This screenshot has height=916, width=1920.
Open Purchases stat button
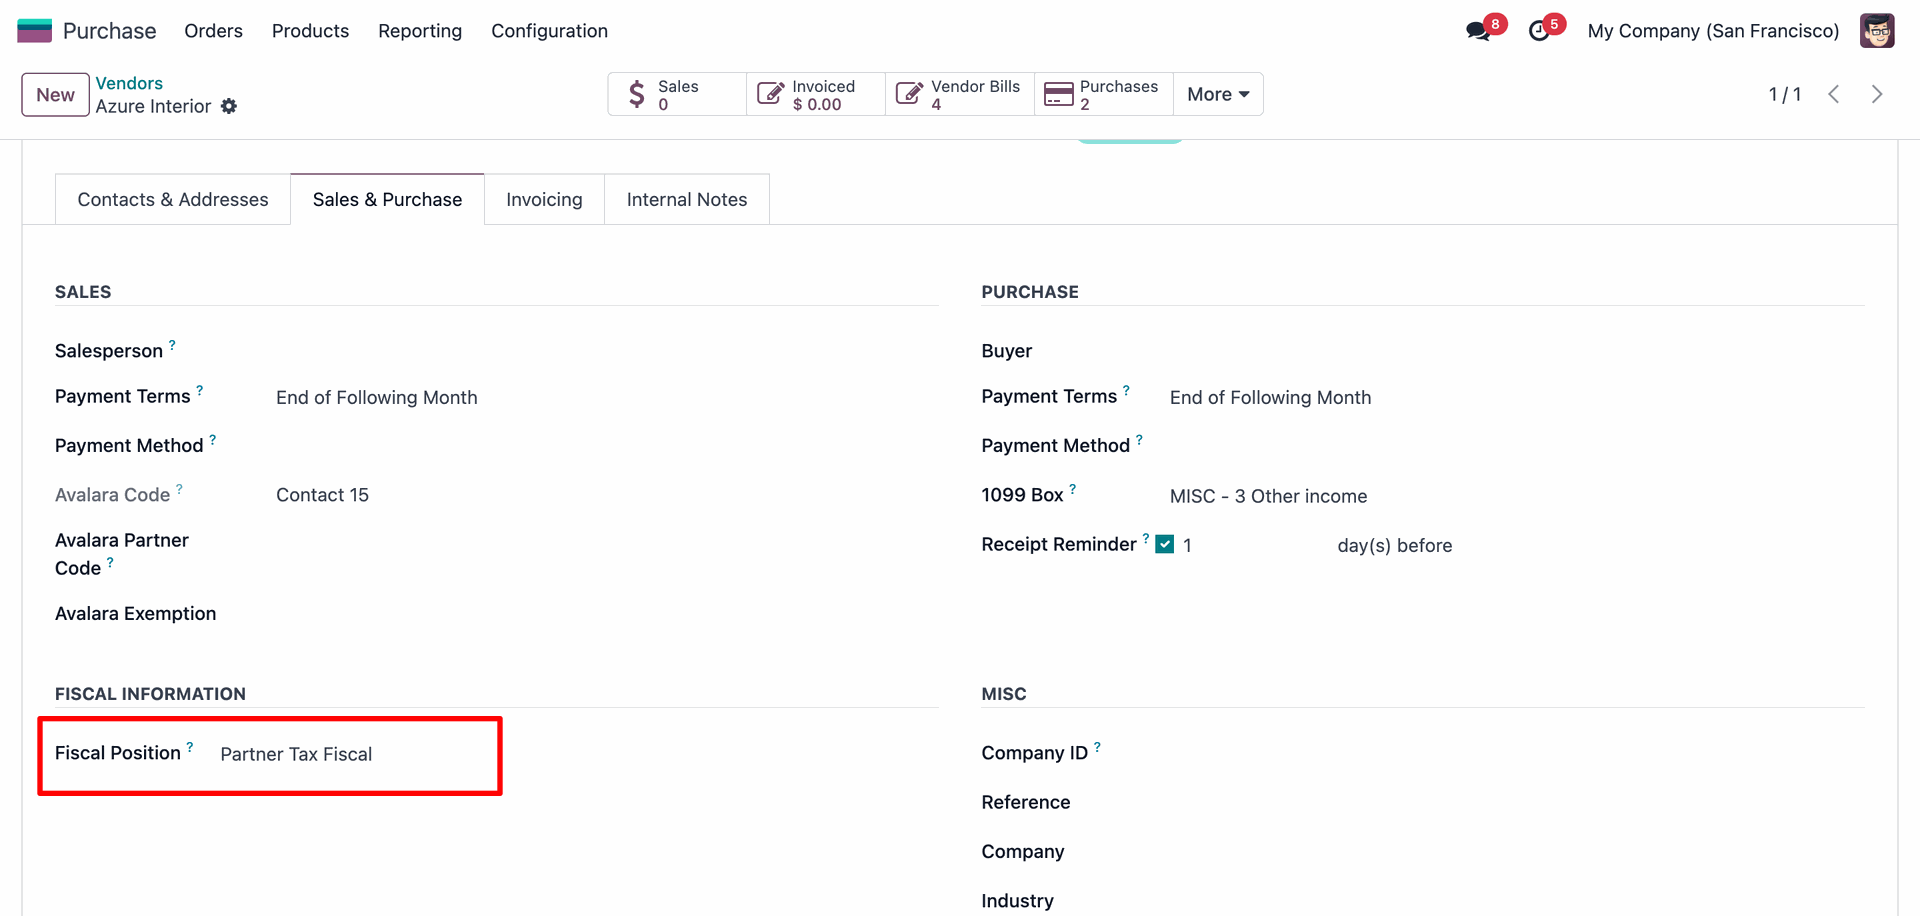pyautogui.click(x=1103, y=94)
